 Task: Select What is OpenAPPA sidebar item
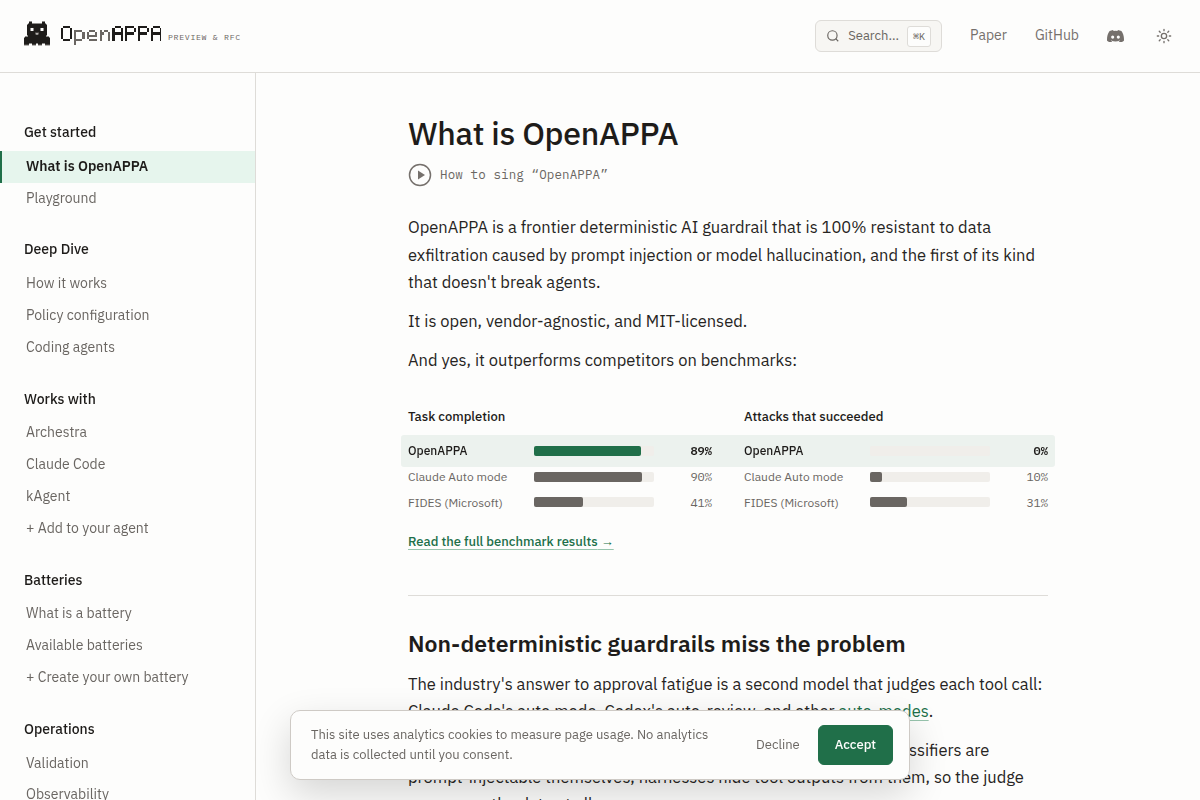pyautogui.click(x=128, y=166)
